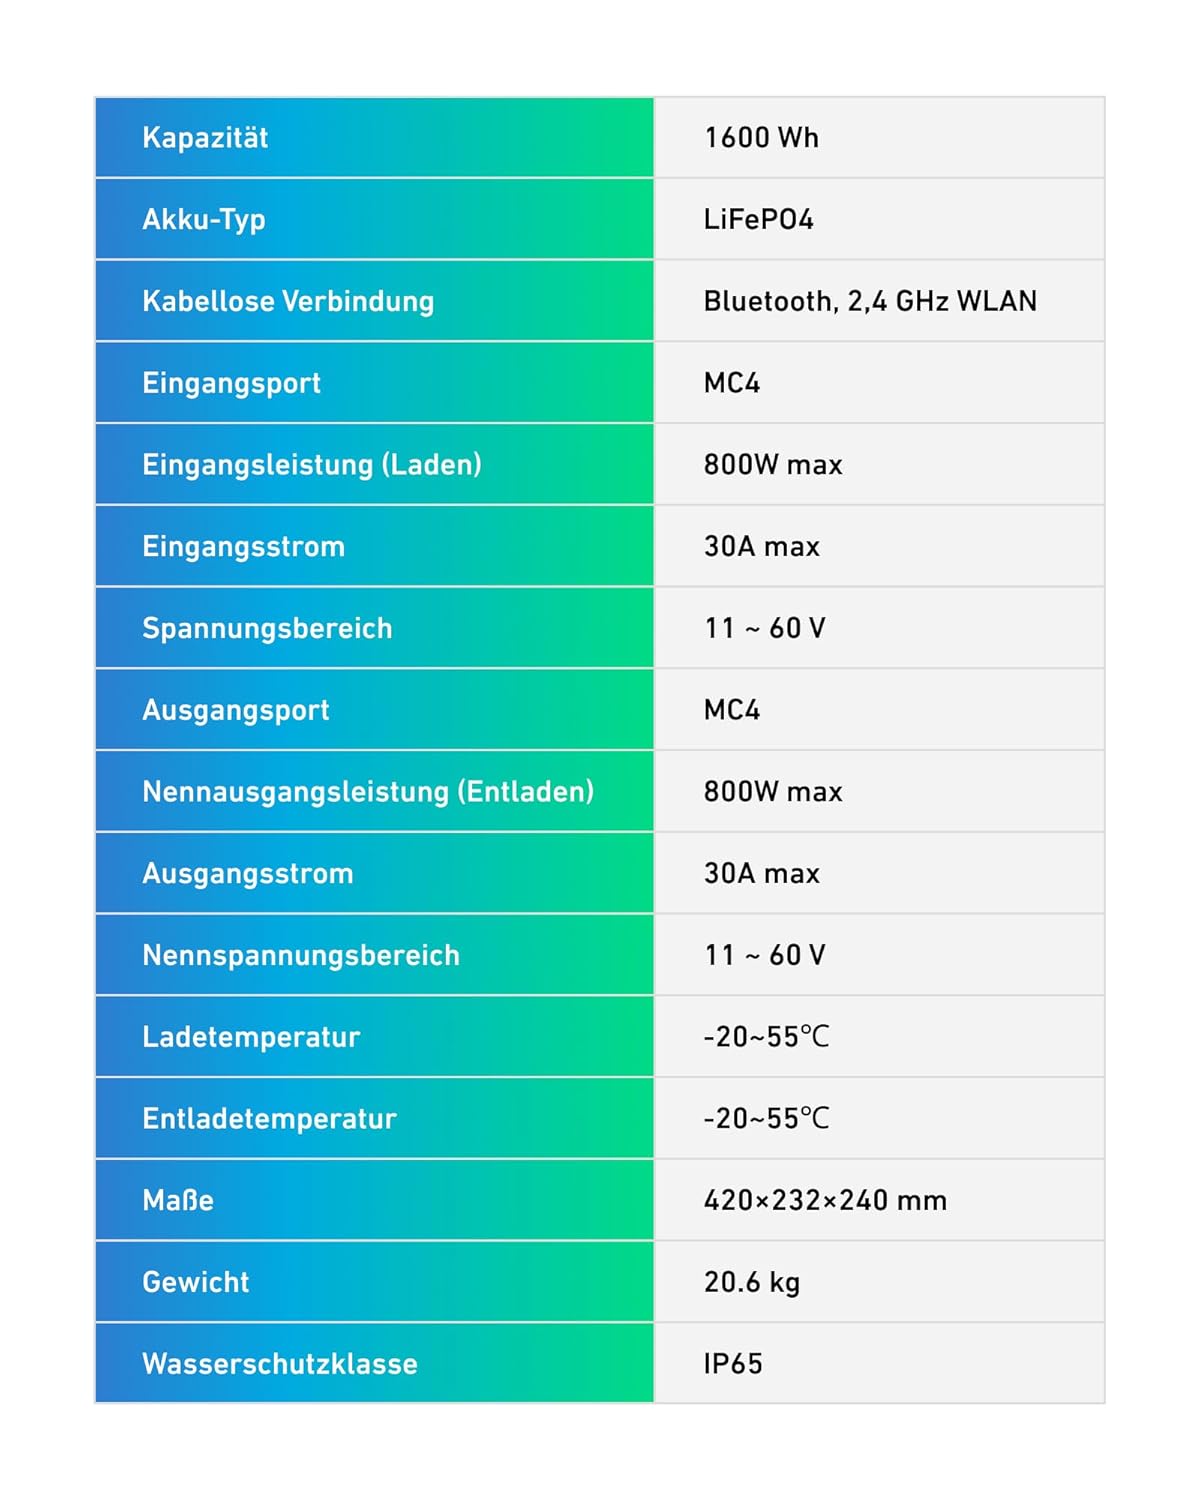The image size is (1200, 1500).
Task: Click the Nennspannungsbereich label
Action: [301, 956]
